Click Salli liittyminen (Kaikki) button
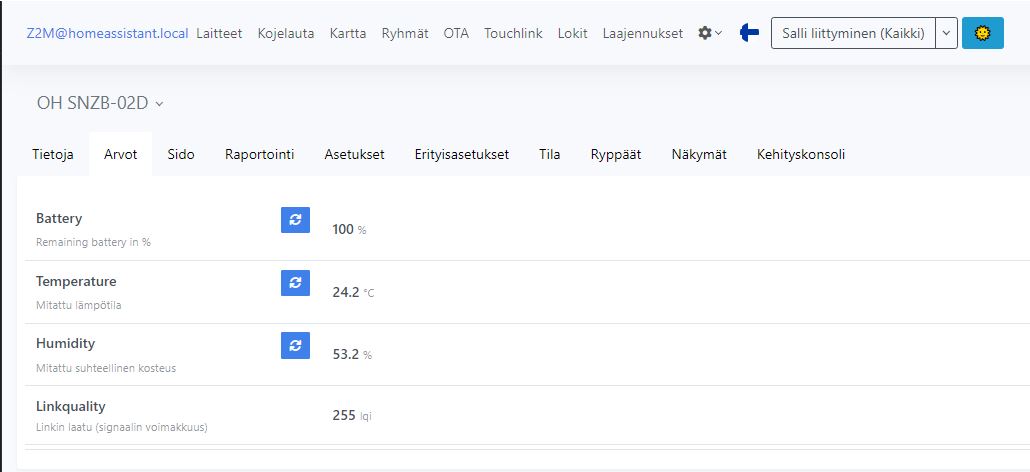Viewport: 1030px width, 472px height. pos(853,33)
